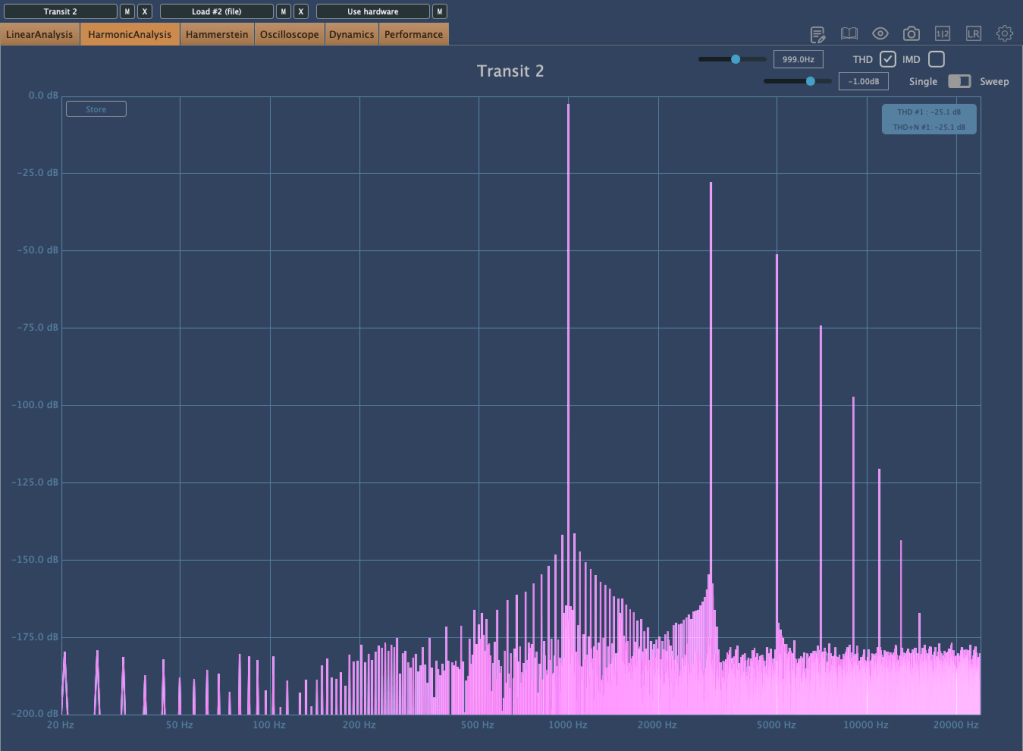Click the eye visibility icon
Viewport: 1023px width, 751px height.
[x=880, y=34]
